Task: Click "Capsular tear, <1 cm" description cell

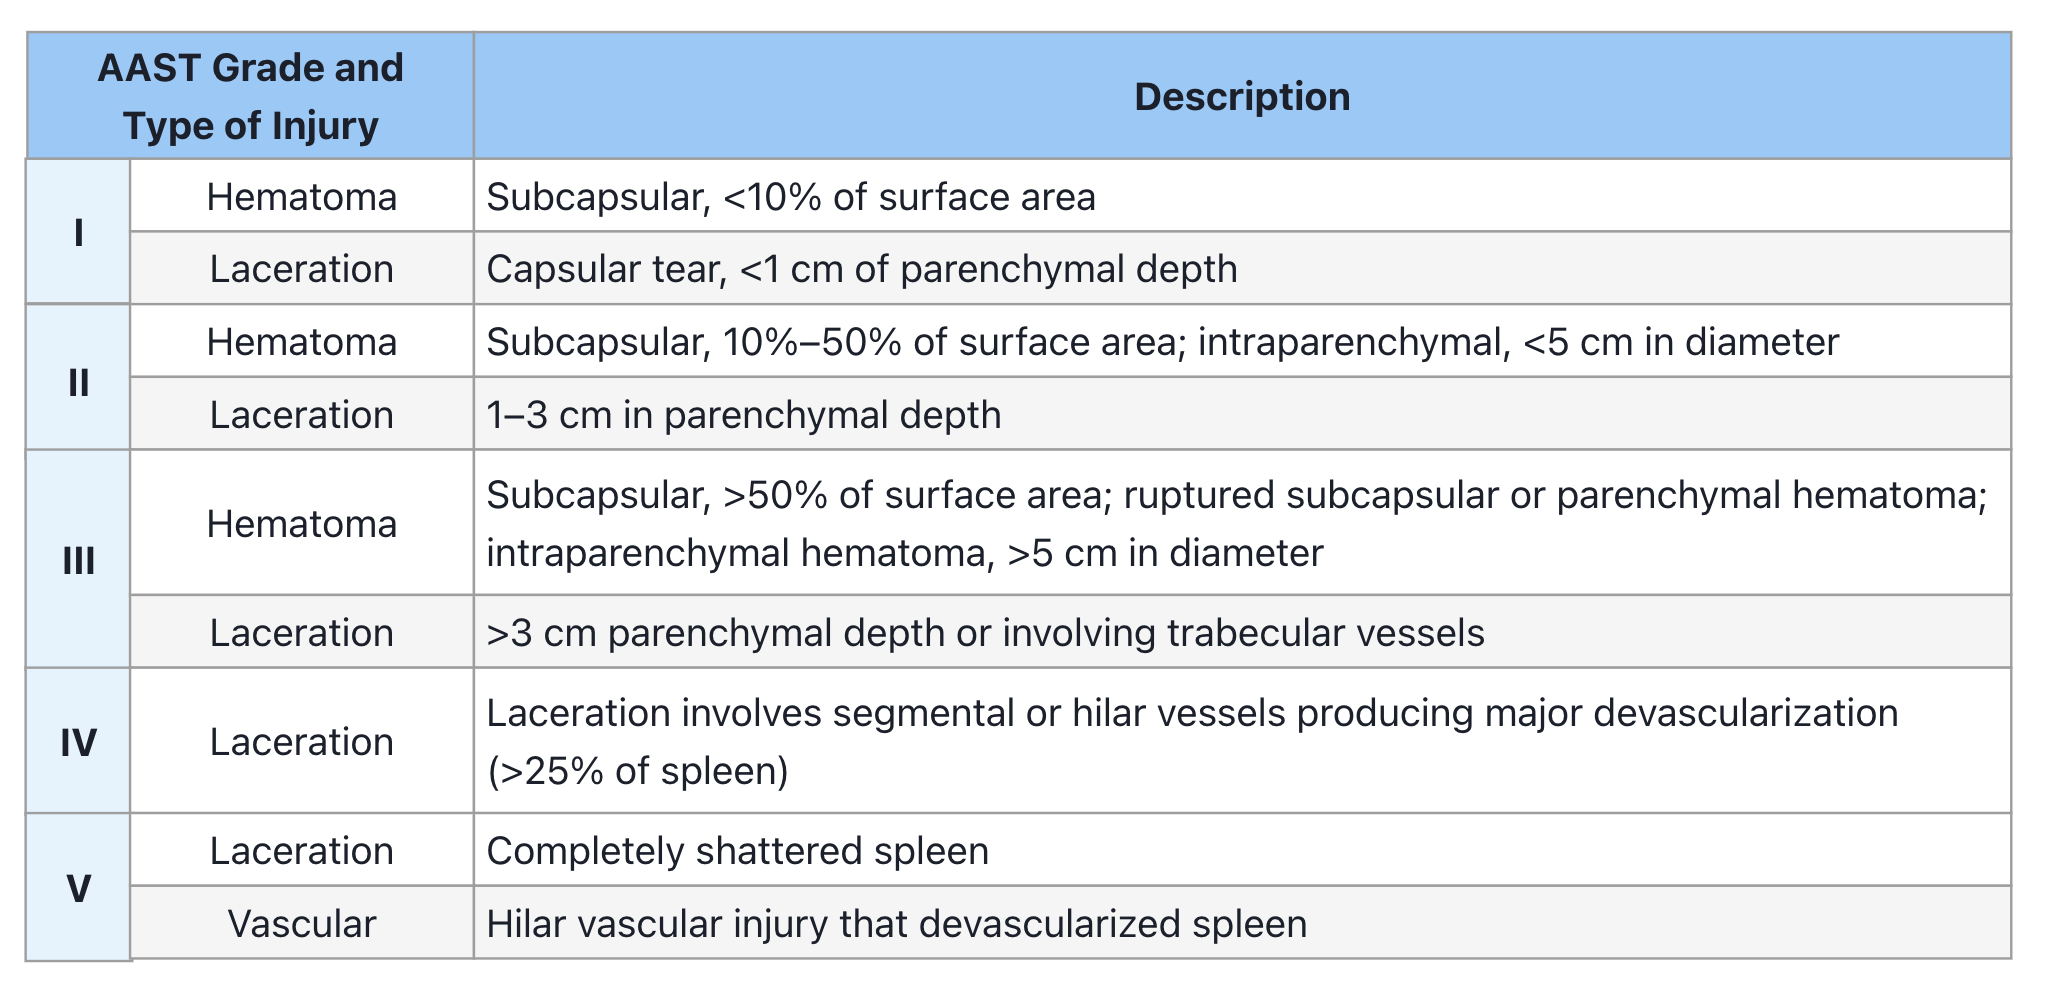Action: [x=861, y=269]
